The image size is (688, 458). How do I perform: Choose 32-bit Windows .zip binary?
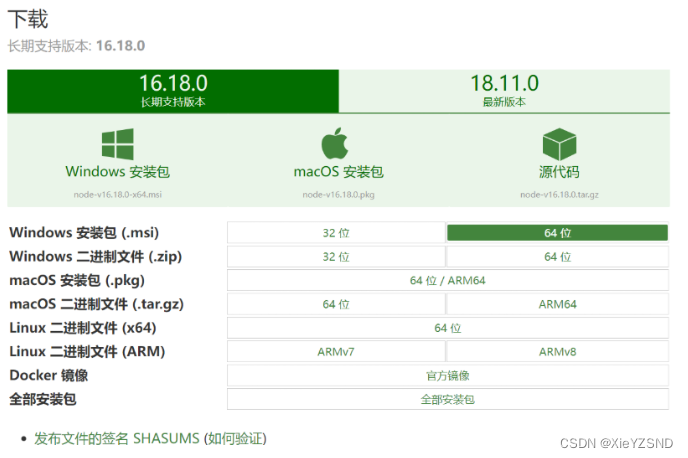336,257
